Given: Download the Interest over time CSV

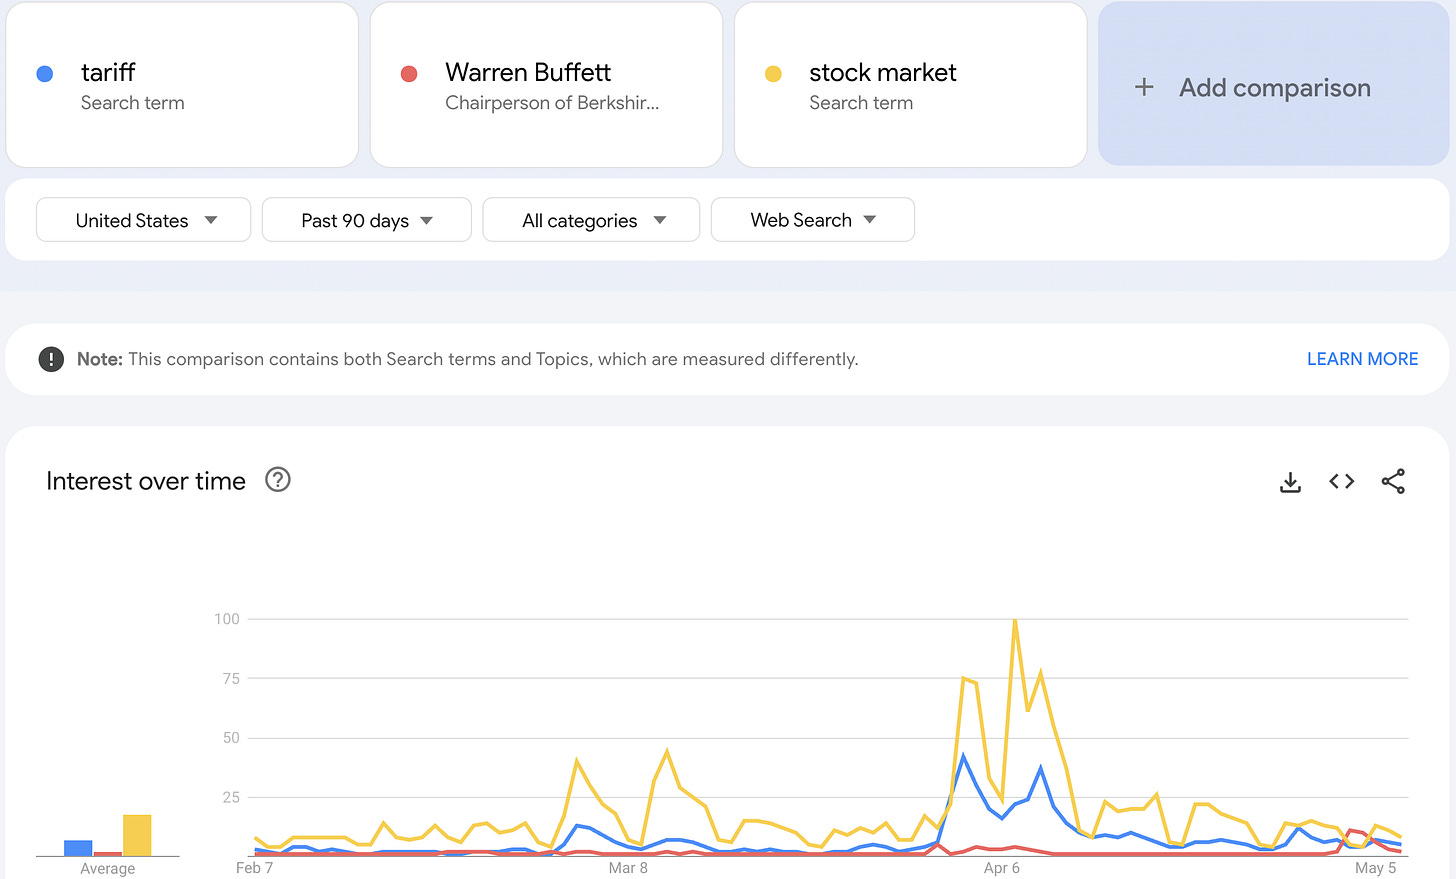Looking at the screenshot, I should coord(1290,482).
